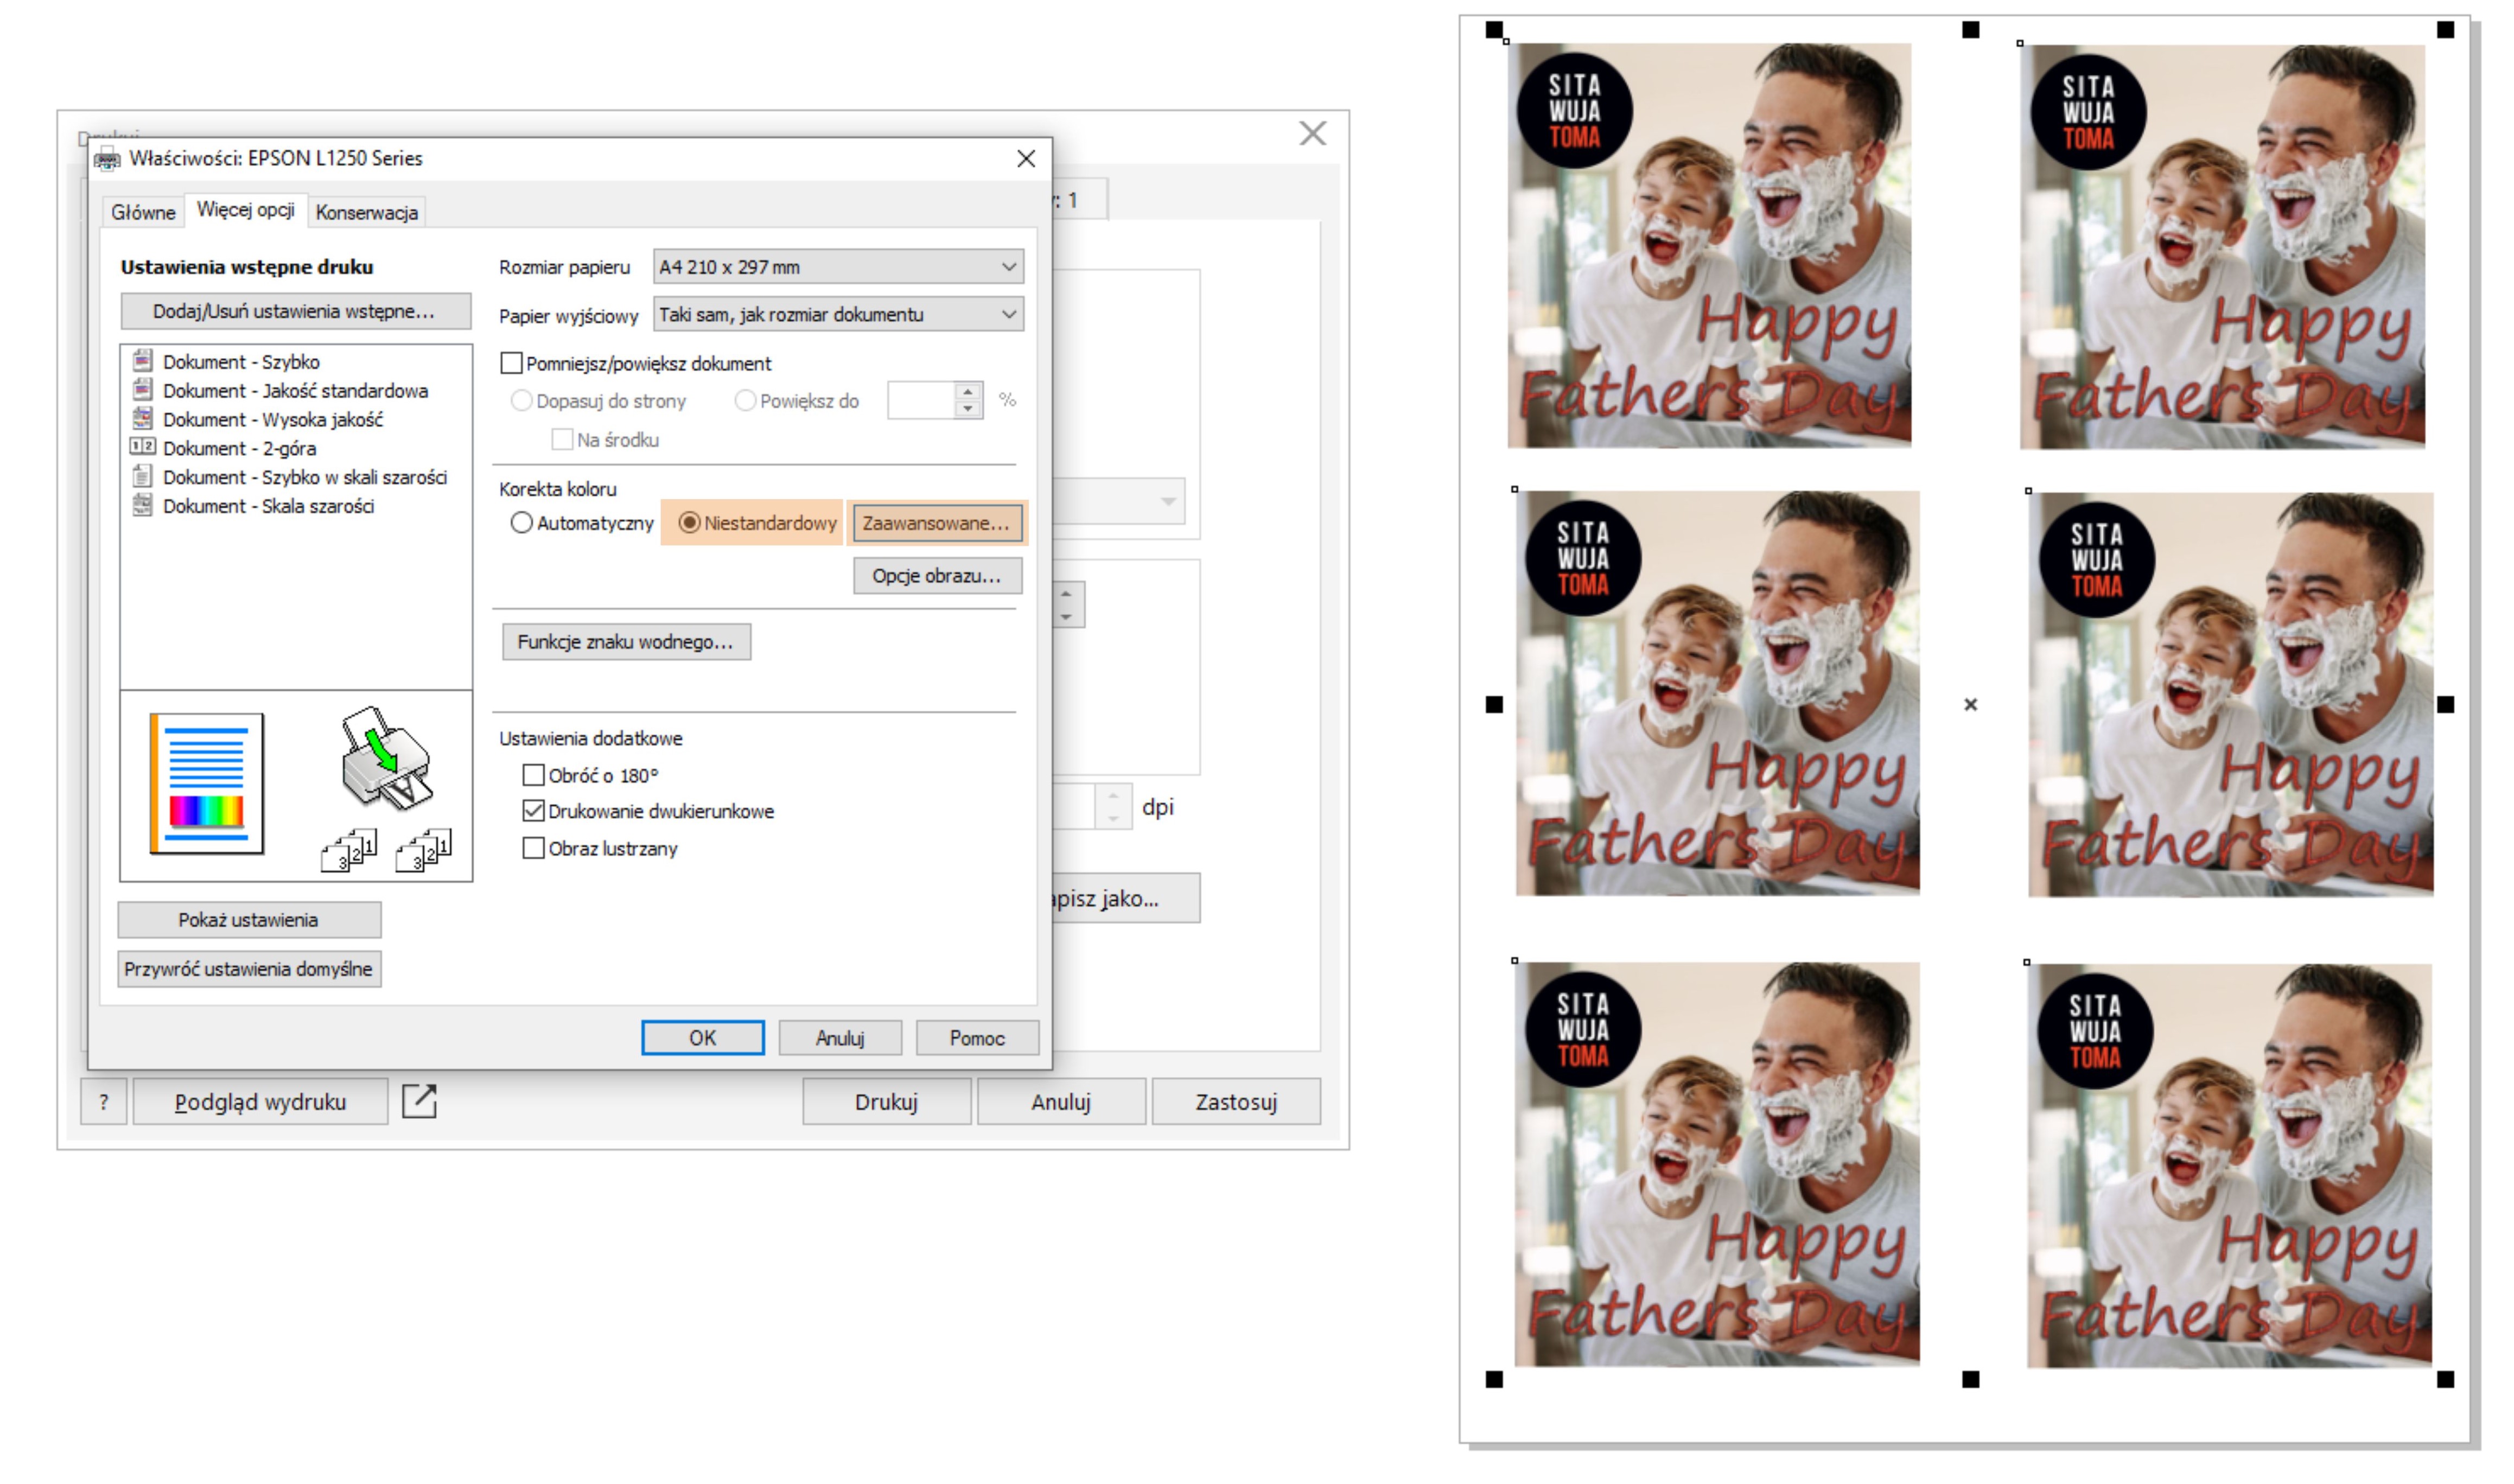
Task: Click the Podgląd wydruku button
Action: [x=260, y=1102]
